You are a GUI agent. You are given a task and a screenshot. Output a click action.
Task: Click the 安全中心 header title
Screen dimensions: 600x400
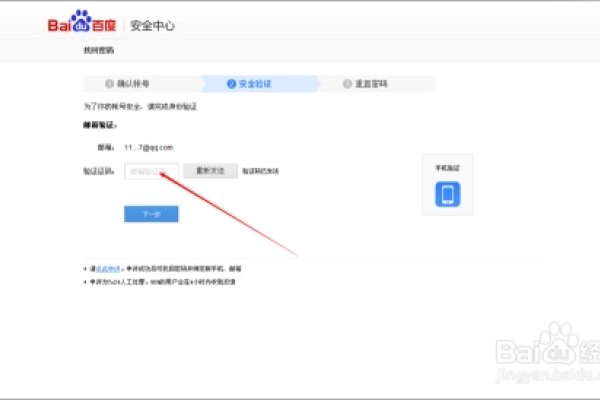click(152, 26)
